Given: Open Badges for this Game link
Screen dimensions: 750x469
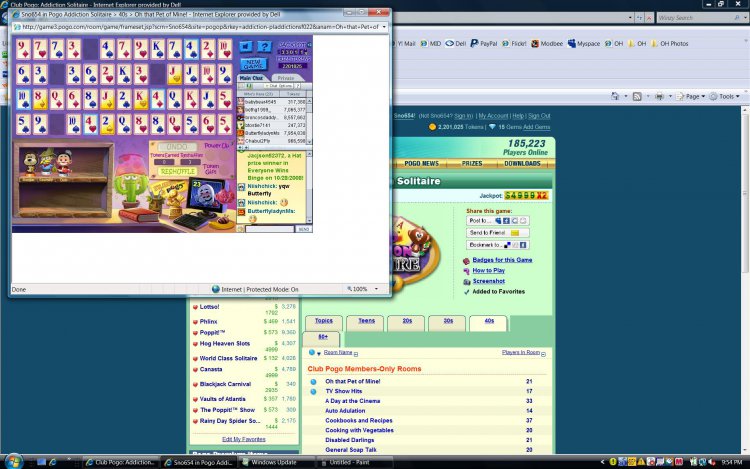Looking at the screenshot, I should point(502,260).
